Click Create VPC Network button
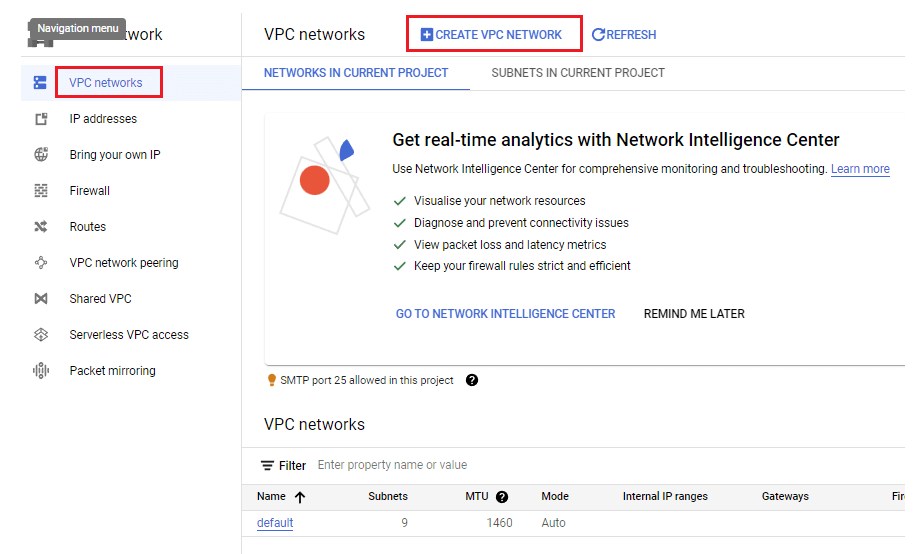 (x=492, y=35)
